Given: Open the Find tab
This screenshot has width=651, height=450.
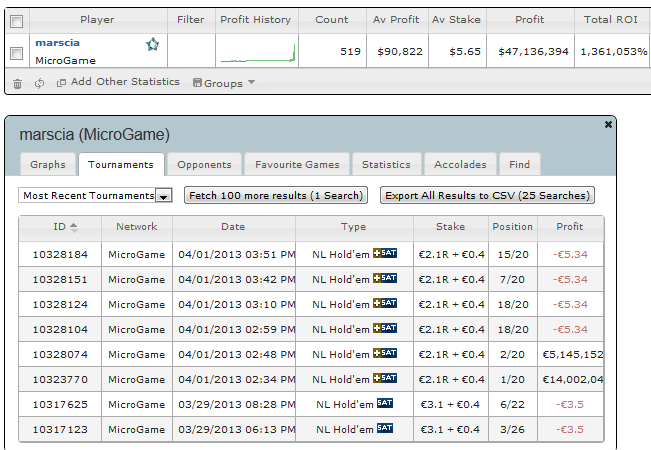Looking at the screenshot, I should coord(519,164).
